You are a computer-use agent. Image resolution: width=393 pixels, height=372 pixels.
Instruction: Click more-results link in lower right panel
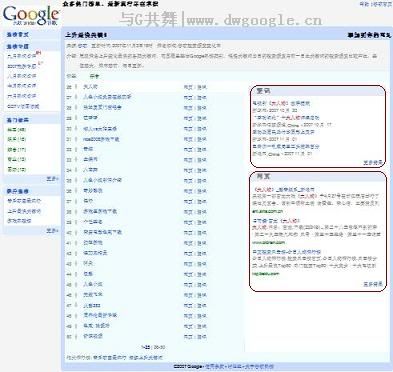[x=373, y=284]
